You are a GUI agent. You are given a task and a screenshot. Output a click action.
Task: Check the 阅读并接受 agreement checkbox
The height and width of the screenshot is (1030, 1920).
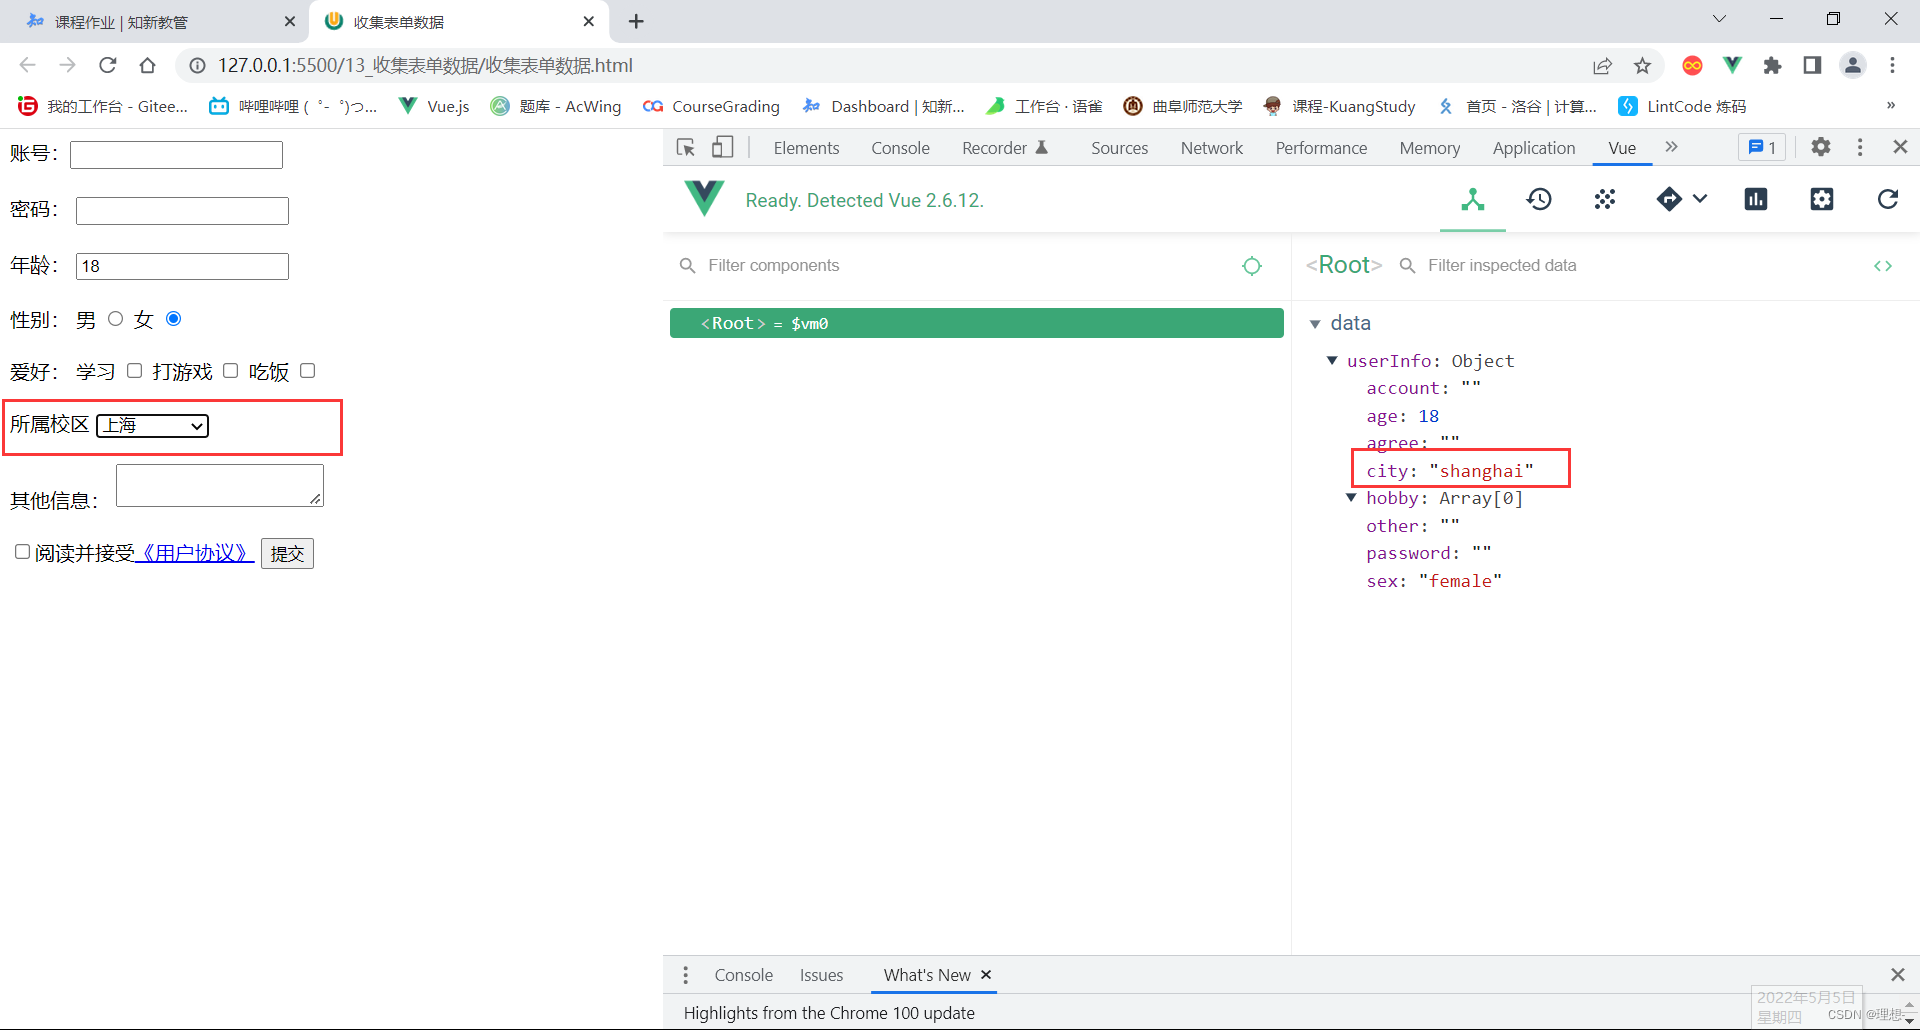pos(22,552)
